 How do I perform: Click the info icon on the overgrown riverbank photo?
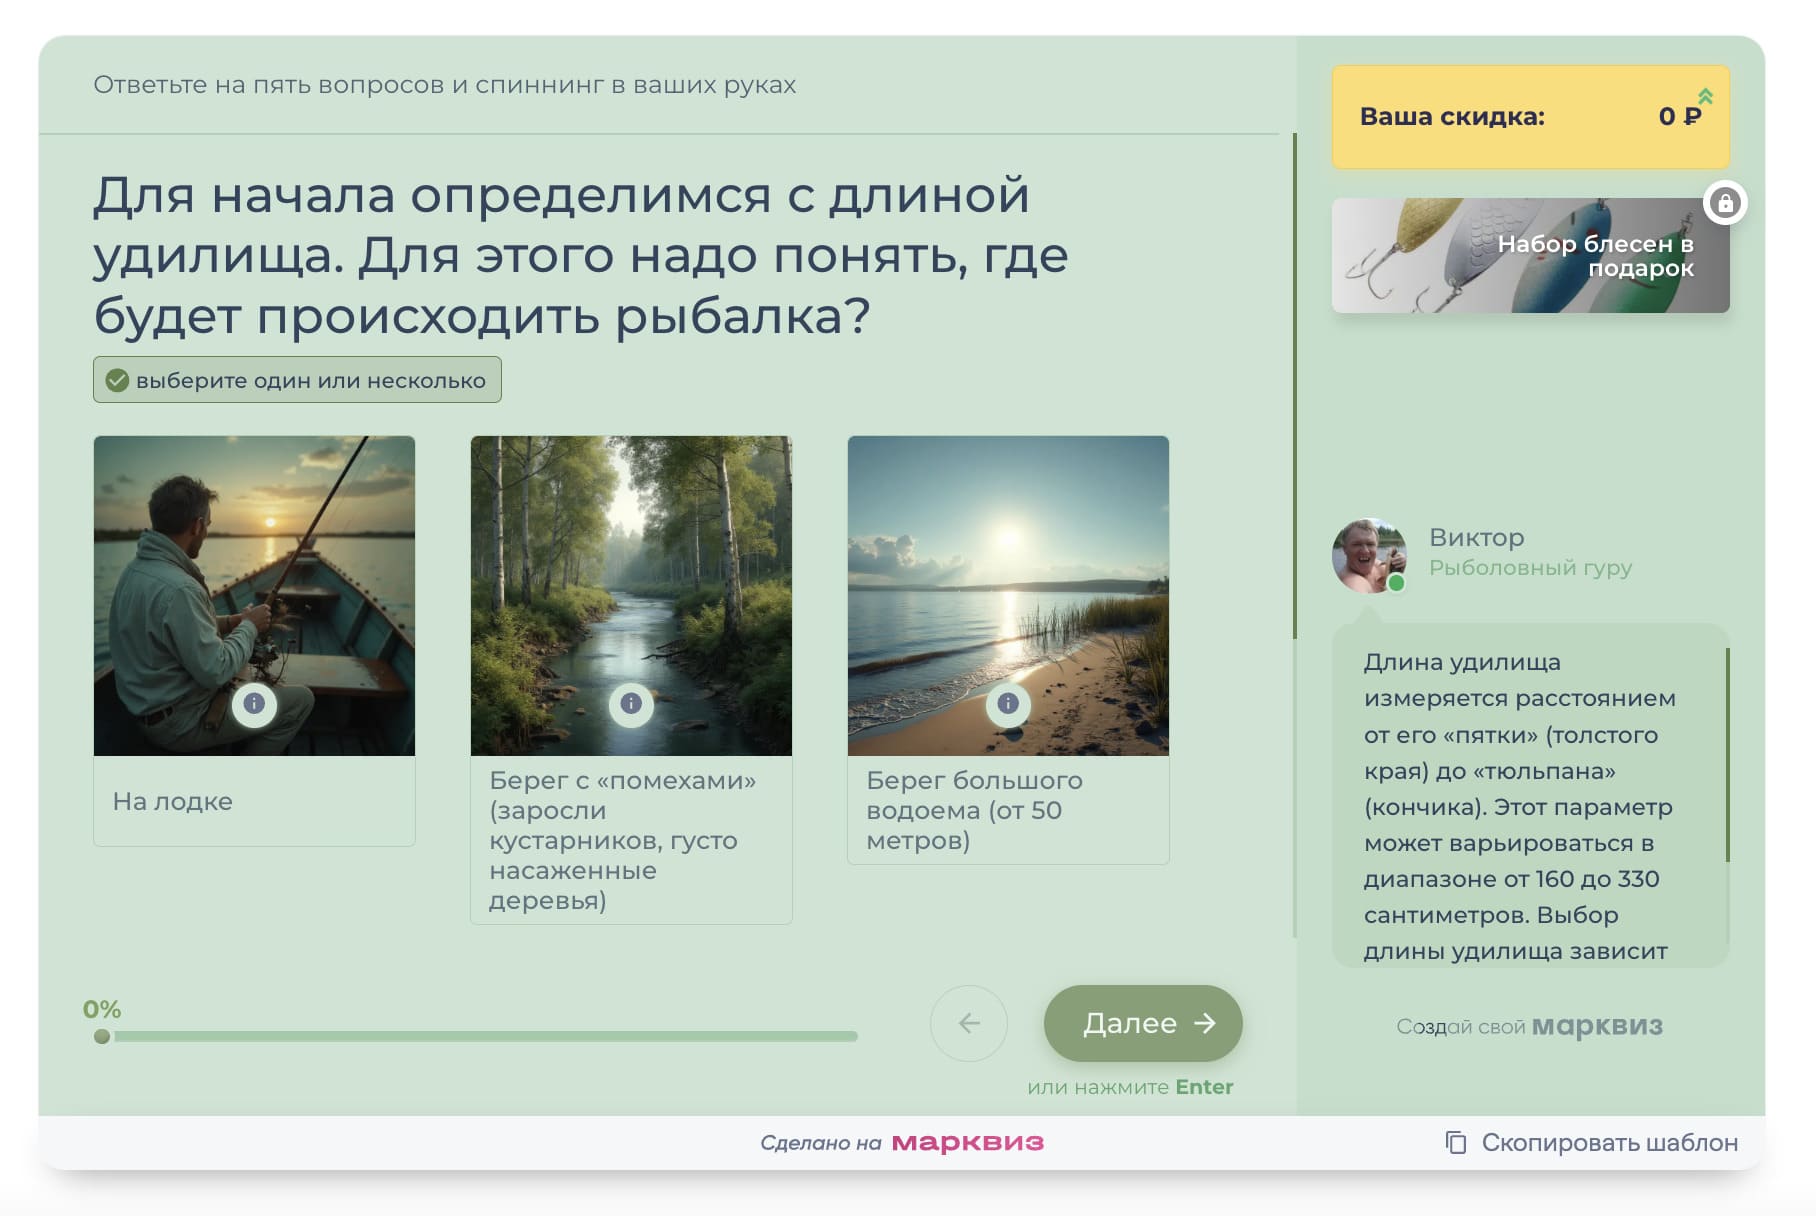click(x=631, y=704)
